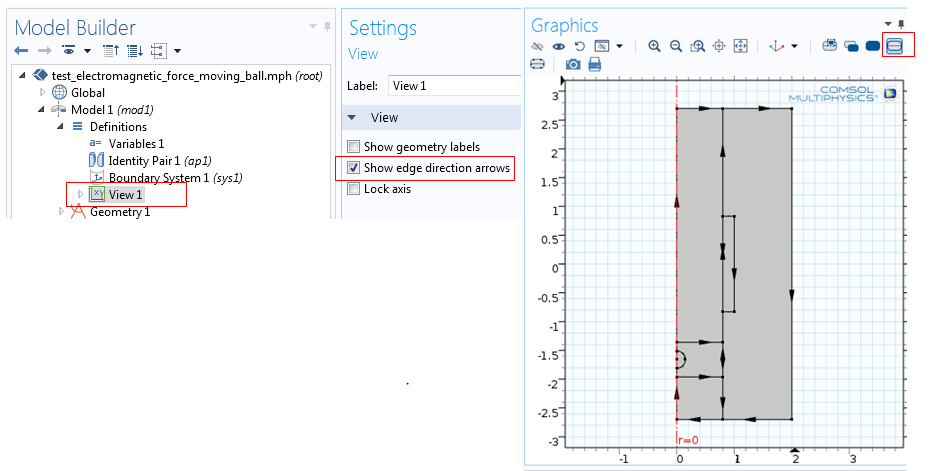Enable Show geometry labels checkbox

point(354,147)
